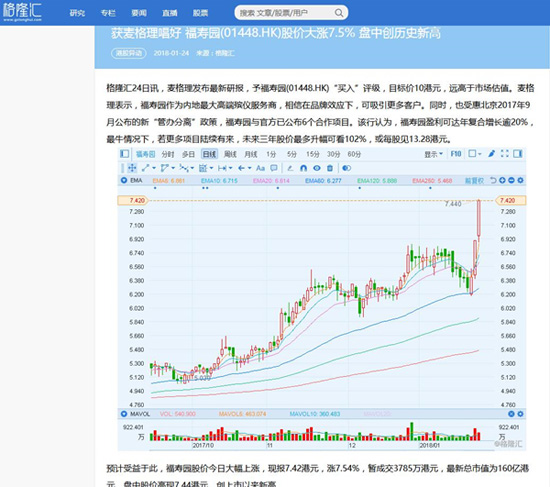The height and width of the screenshot is (487, 550).
Task: Expand trend line tool dropdown arrow
Action: click(154, 168)
